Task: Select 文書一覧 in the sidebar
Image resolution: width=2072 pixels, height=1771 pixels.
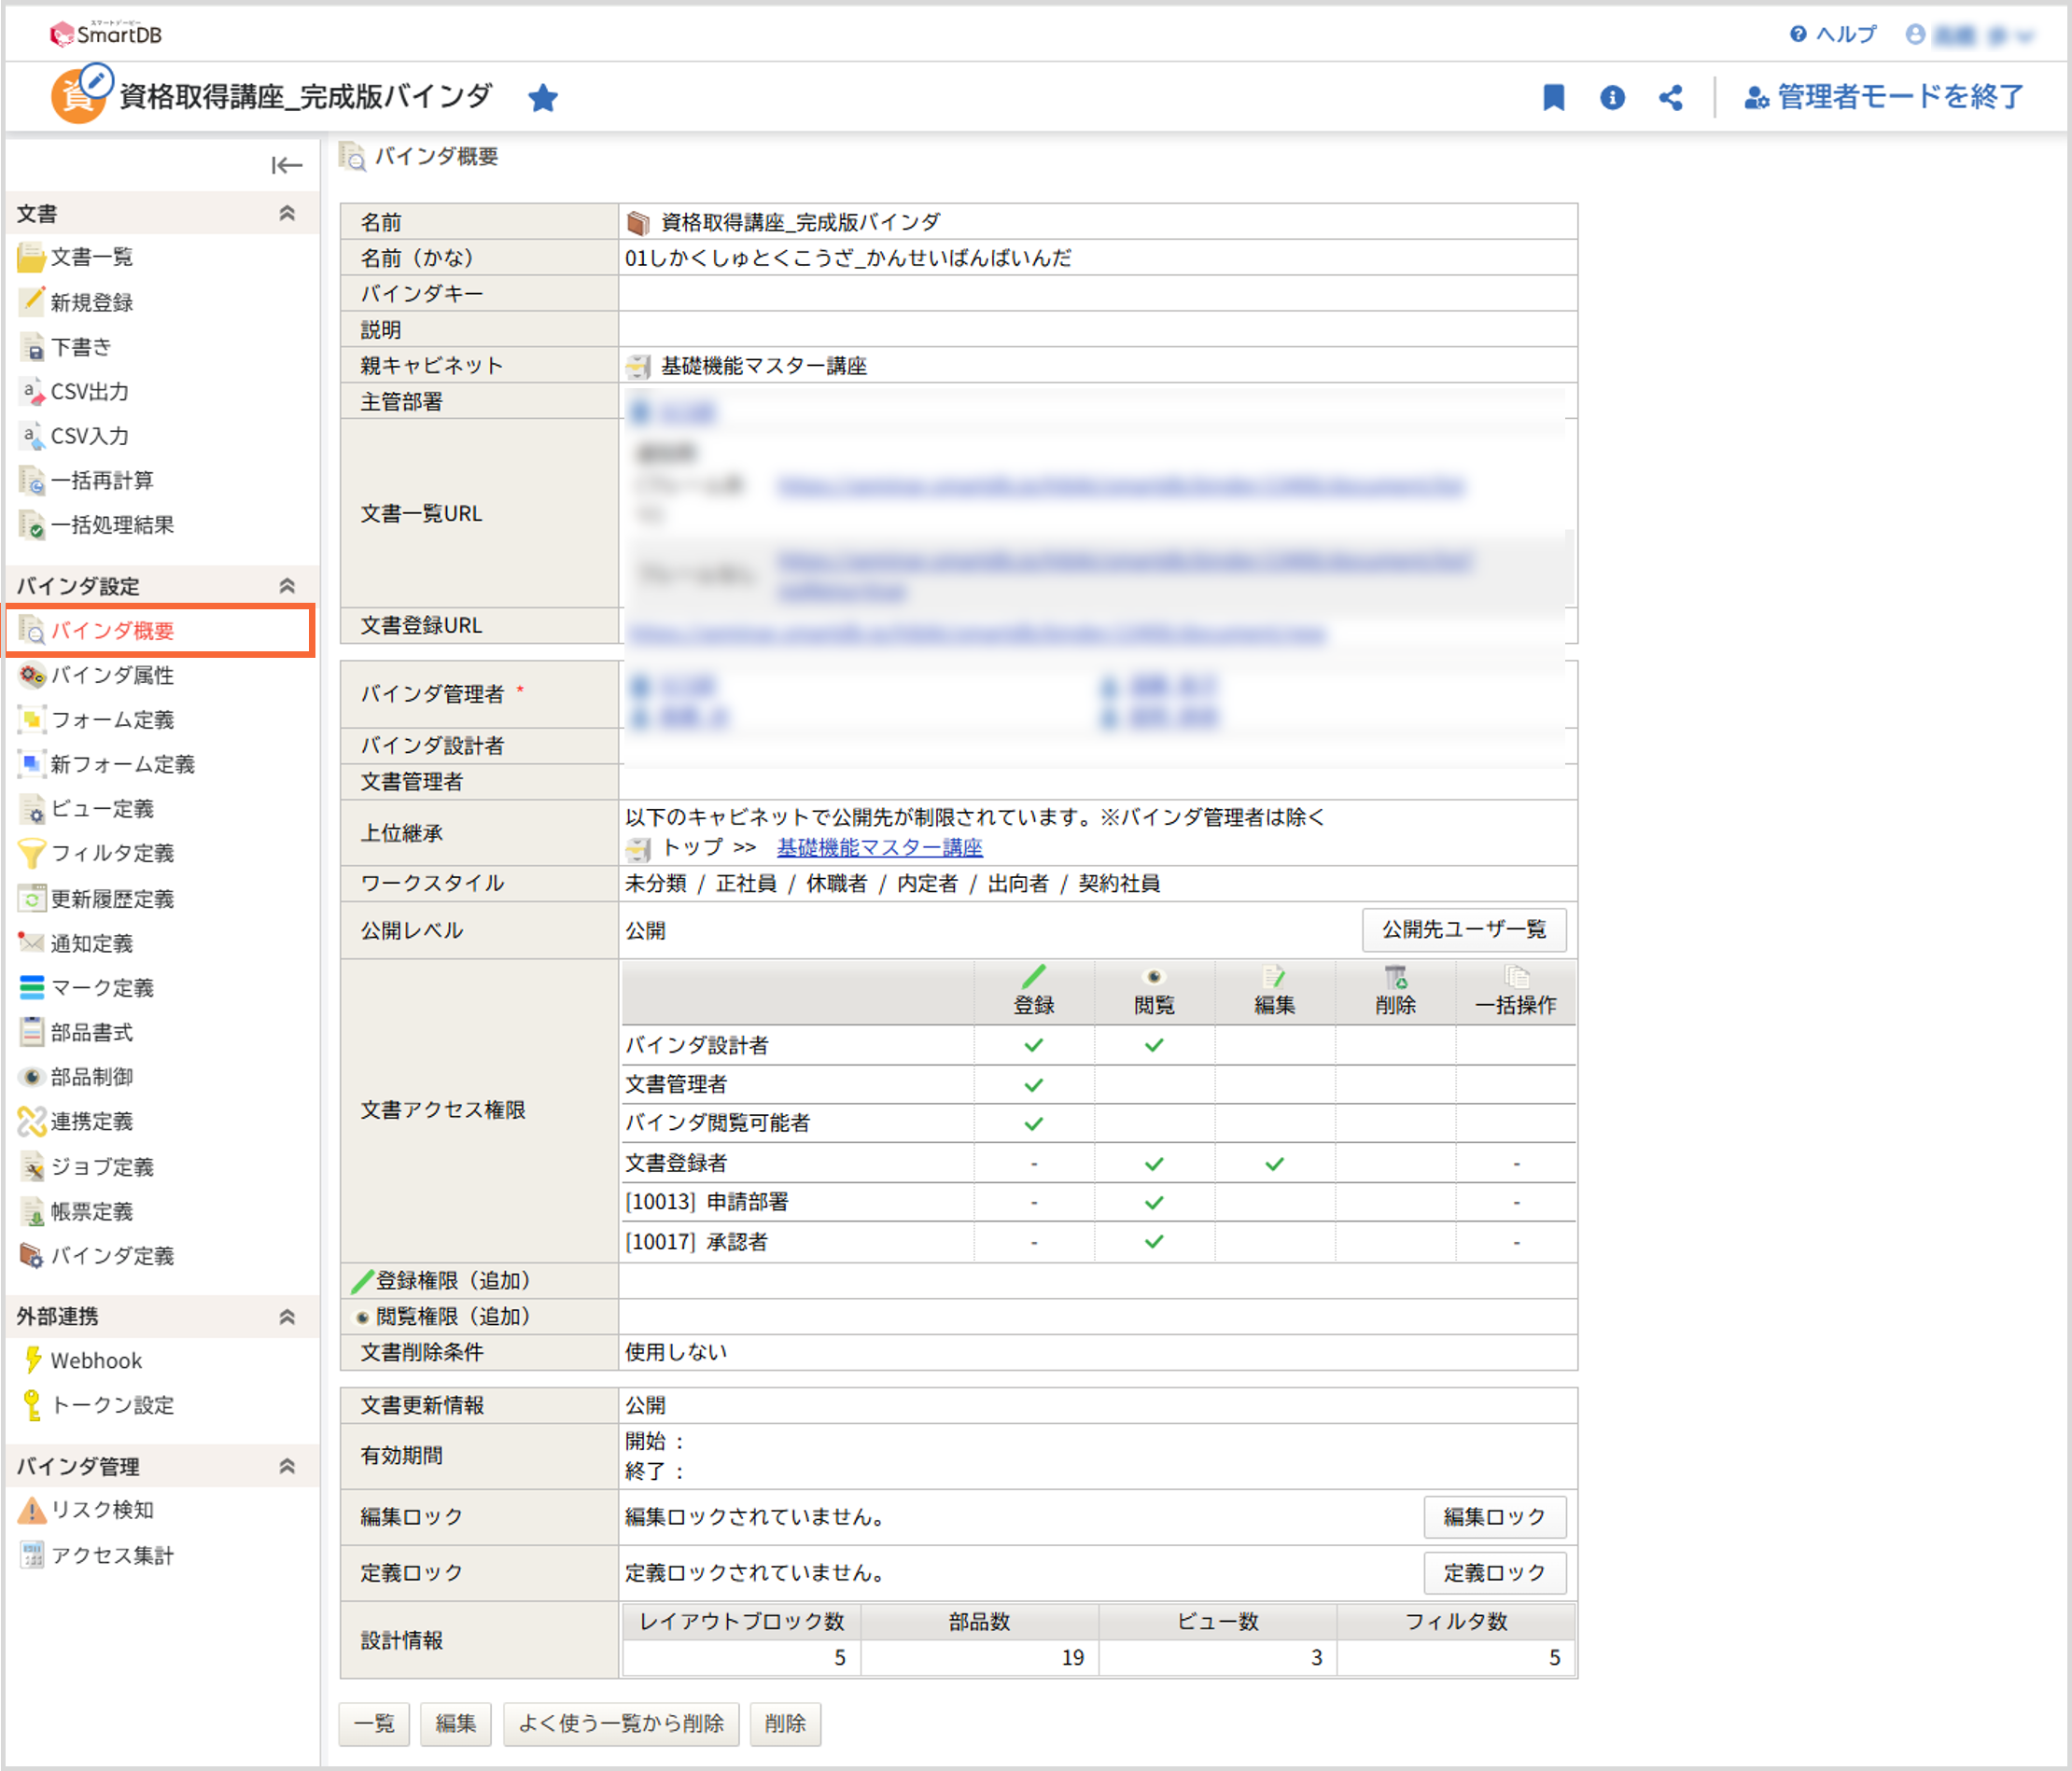Action: point(91,257)
